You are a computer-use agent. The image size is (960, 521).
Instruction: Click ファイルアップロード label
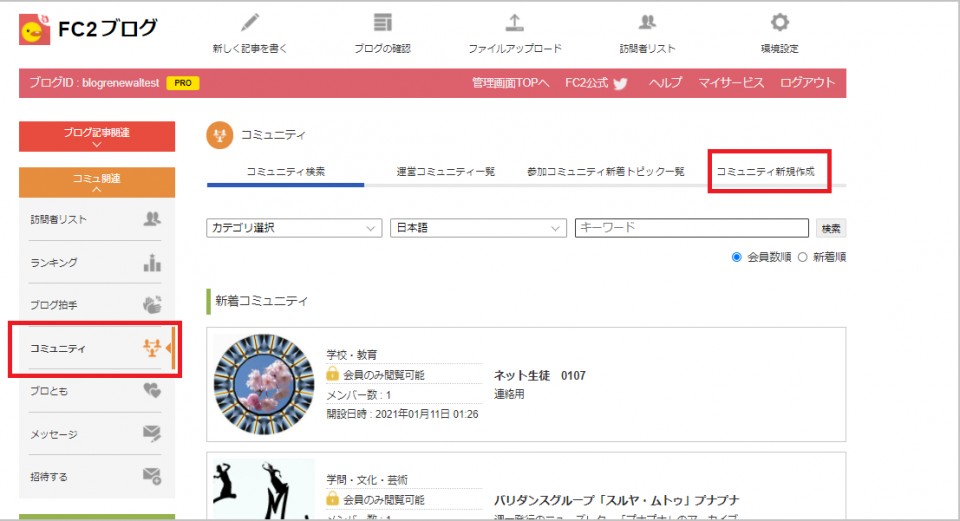(515, 48)
